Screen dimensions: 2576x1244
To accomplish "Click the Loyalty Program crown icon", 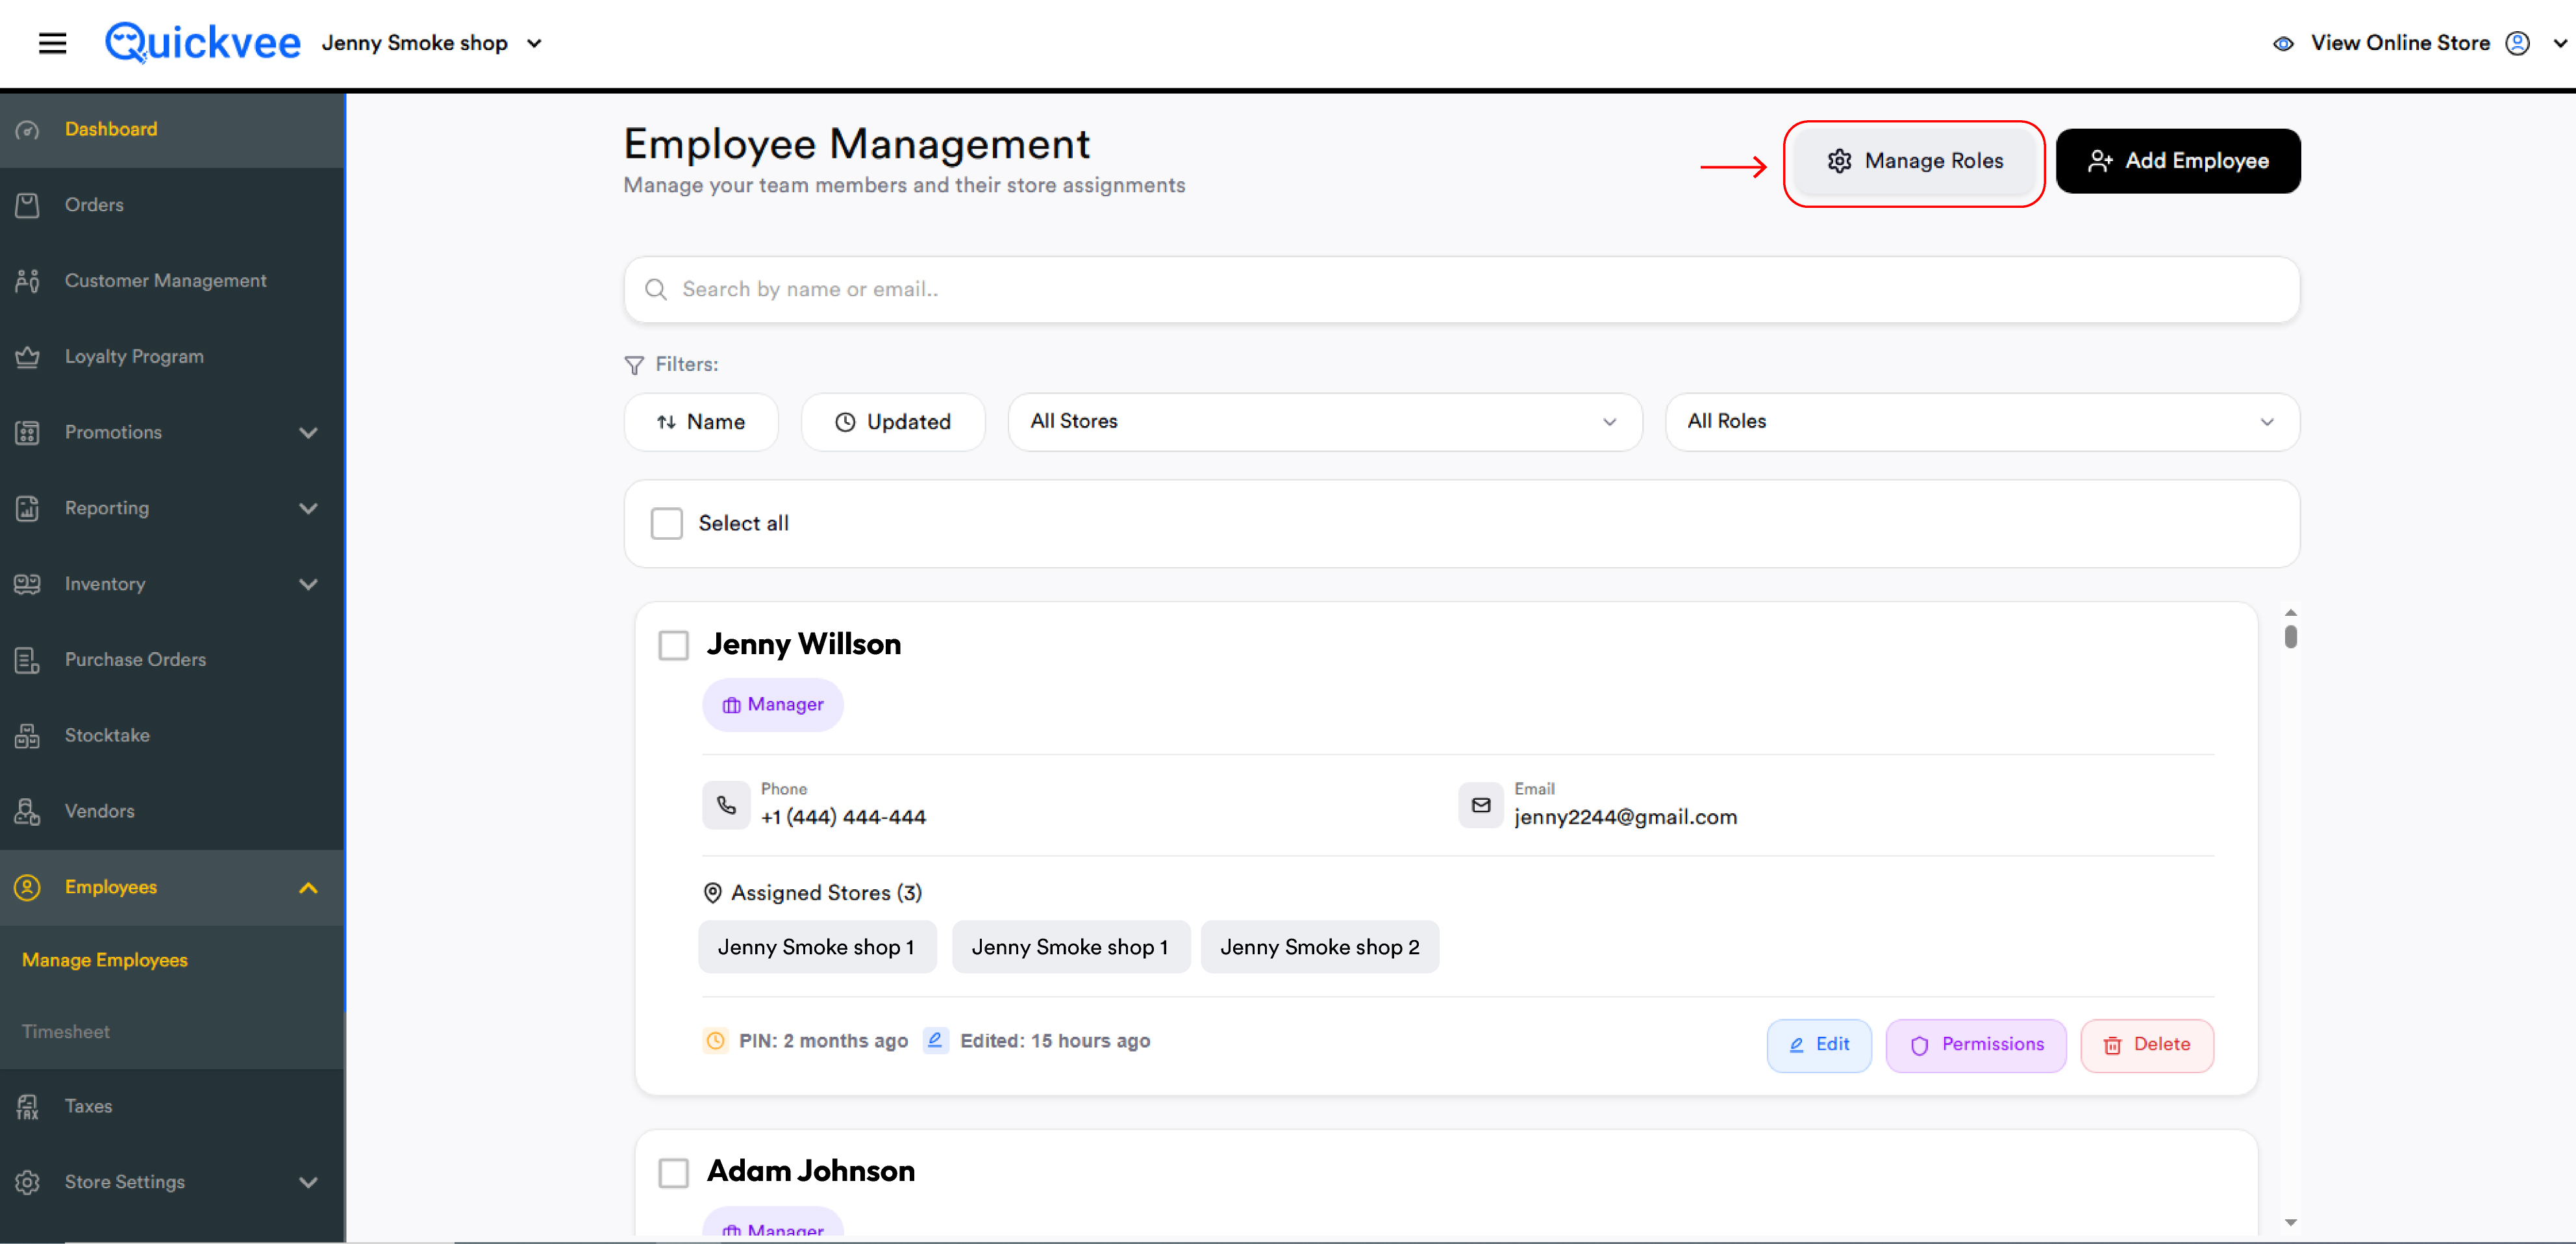I will click(x=28, y=357).
